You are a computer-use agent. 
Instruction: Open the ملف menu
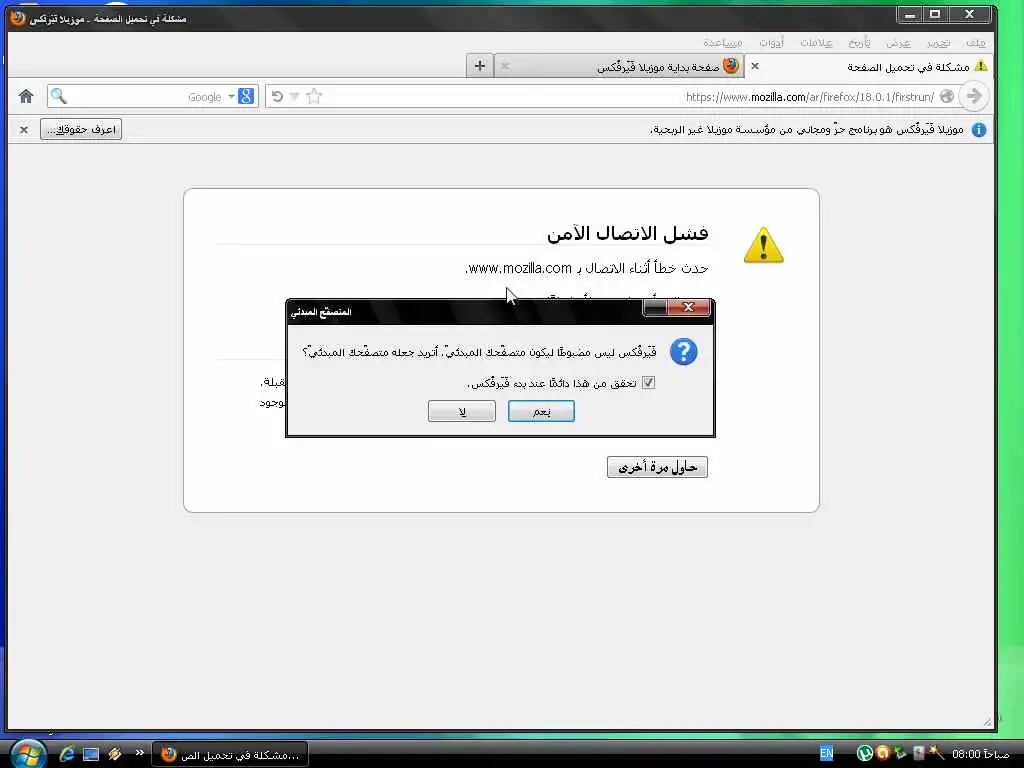click(x=976, y=42)
